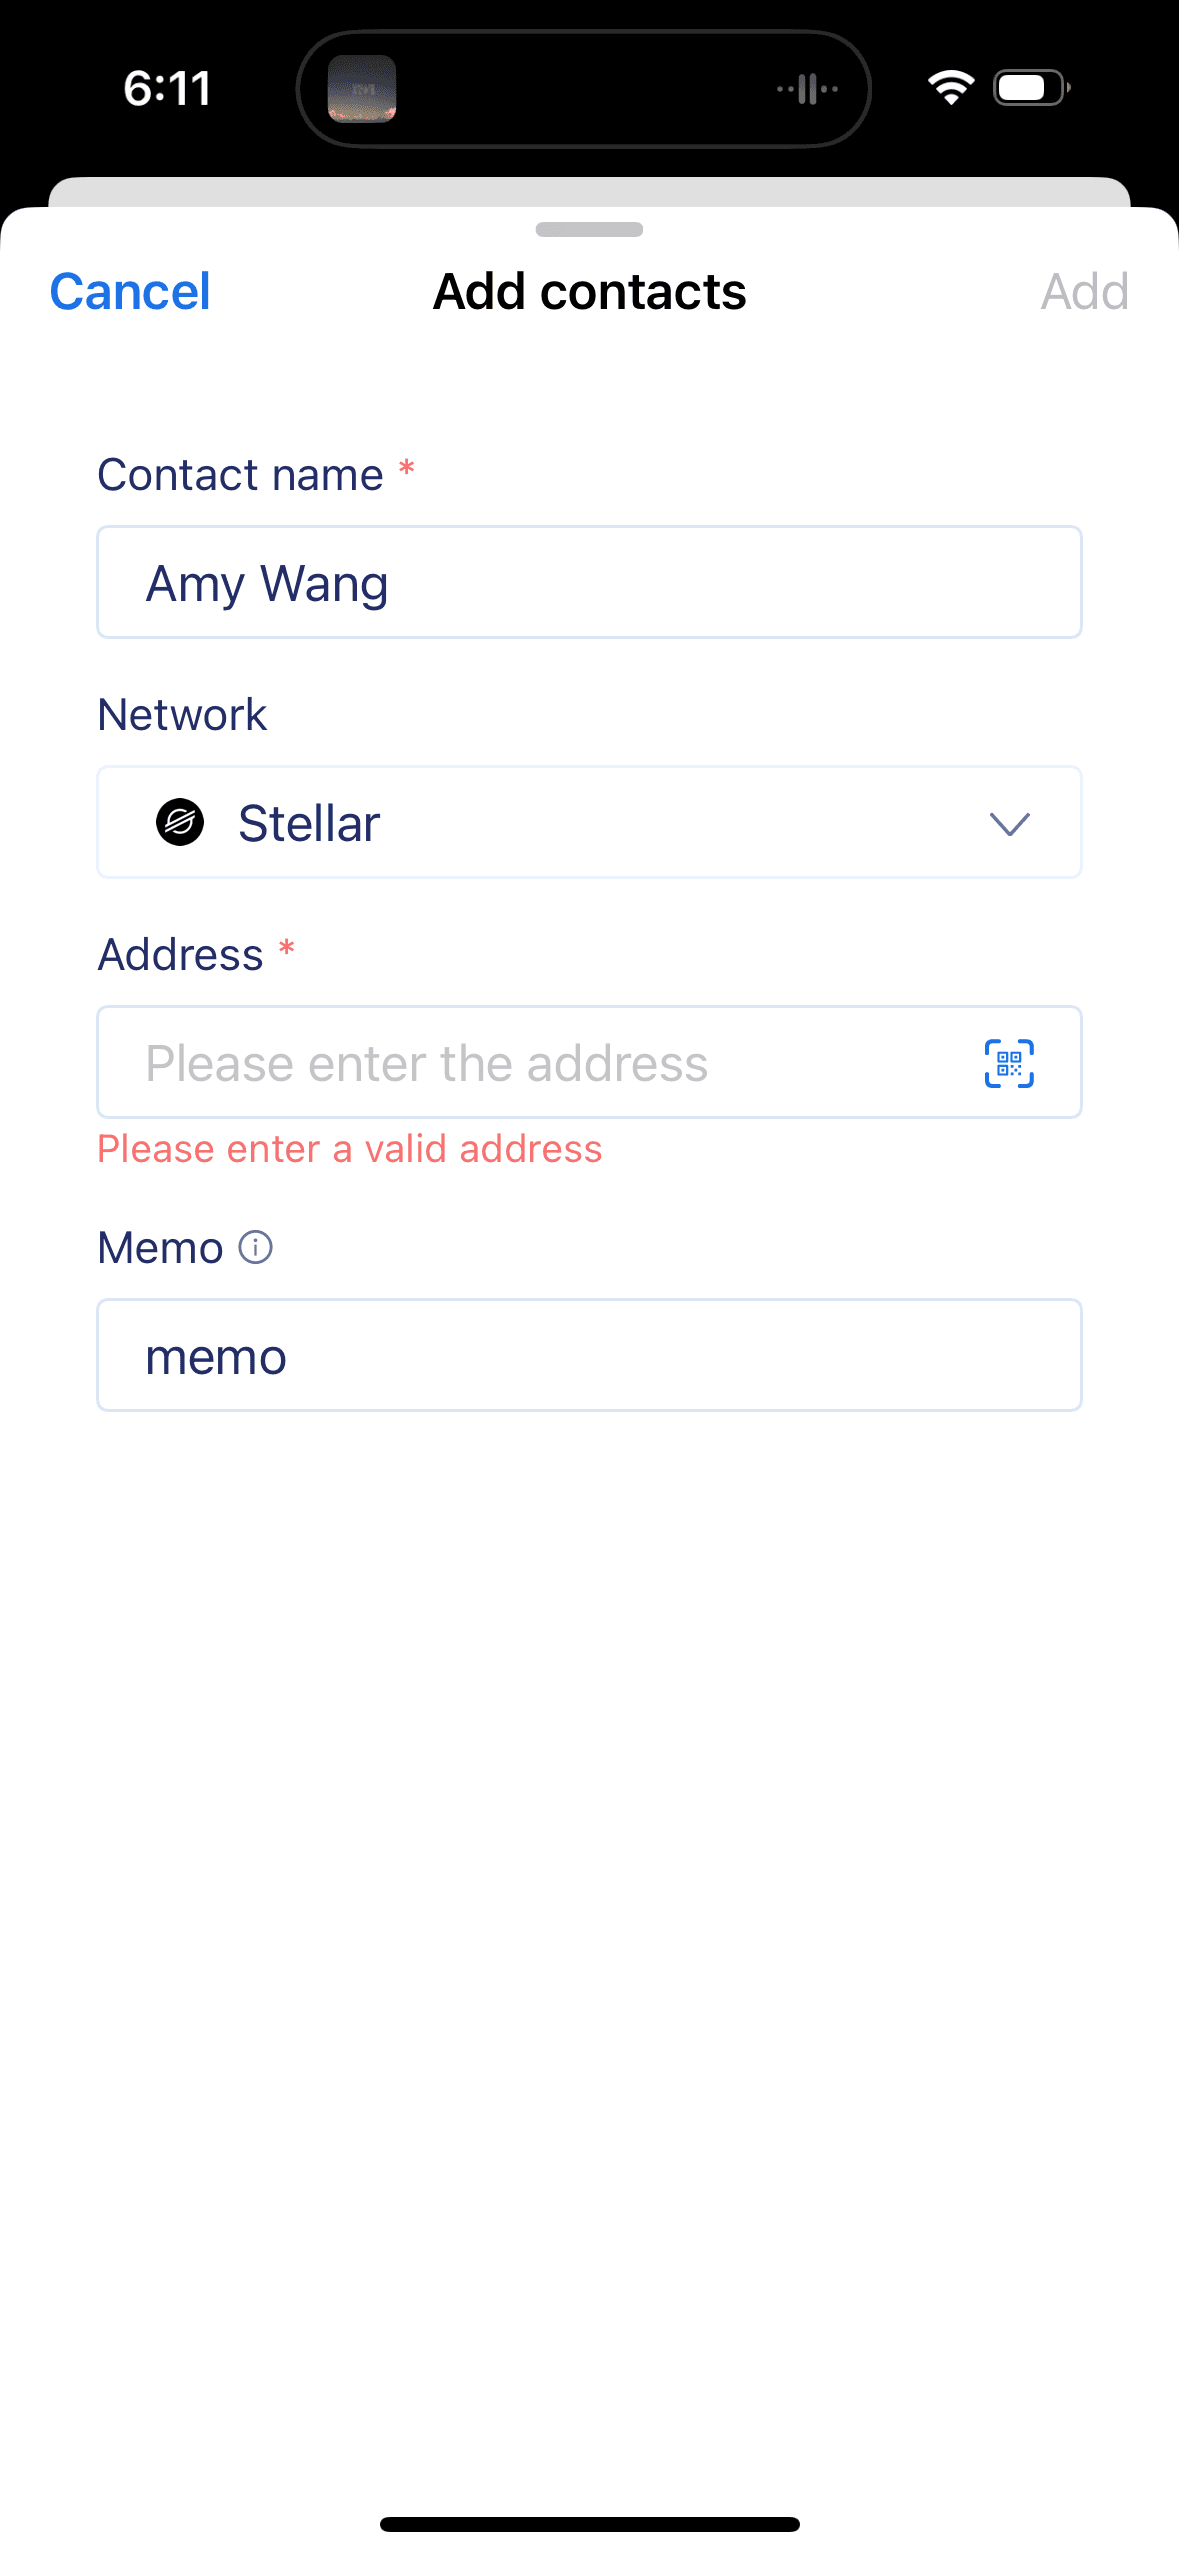This screenshot has width=1179, height=2556.
Task: Focus the Contact name field with Amy Wang
Action: (589, 583)
